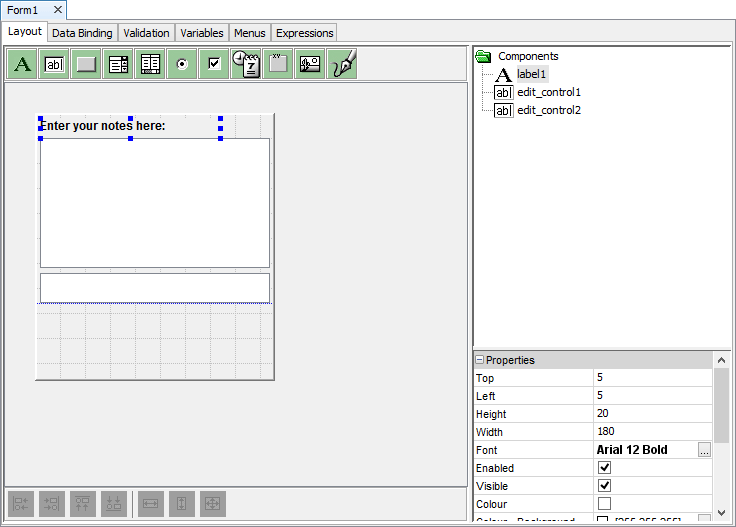The width and height of the screenshot is (736, 527).
Task: Uncheck the Enabled property checkbox
Action: pos(604,468)
